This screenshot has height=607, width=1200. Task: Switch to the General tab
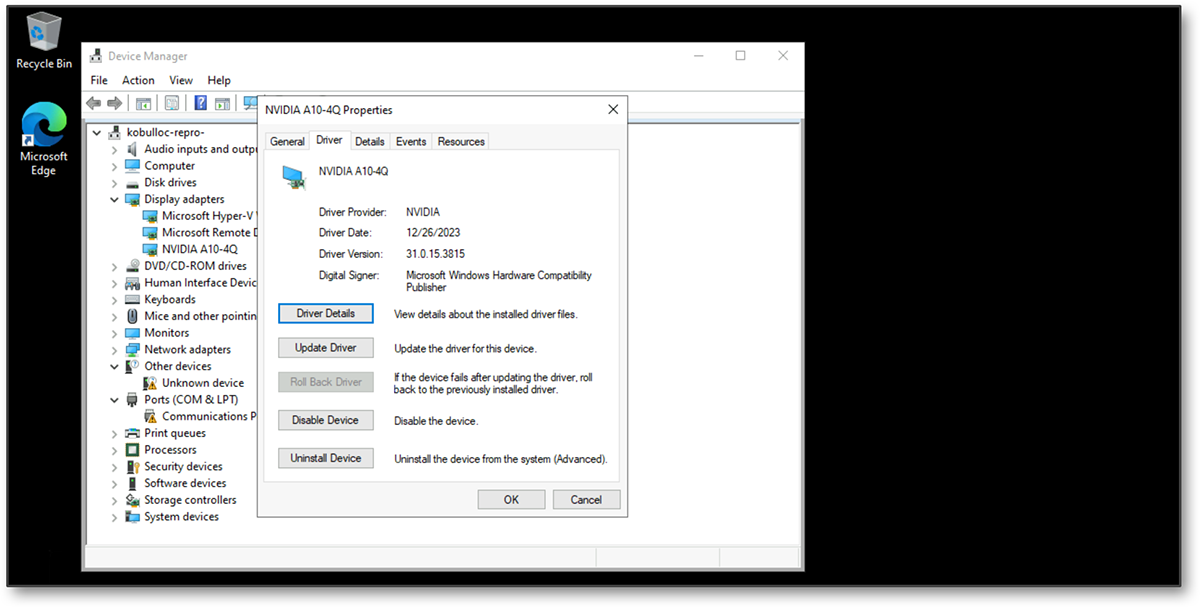pos(287,142)
